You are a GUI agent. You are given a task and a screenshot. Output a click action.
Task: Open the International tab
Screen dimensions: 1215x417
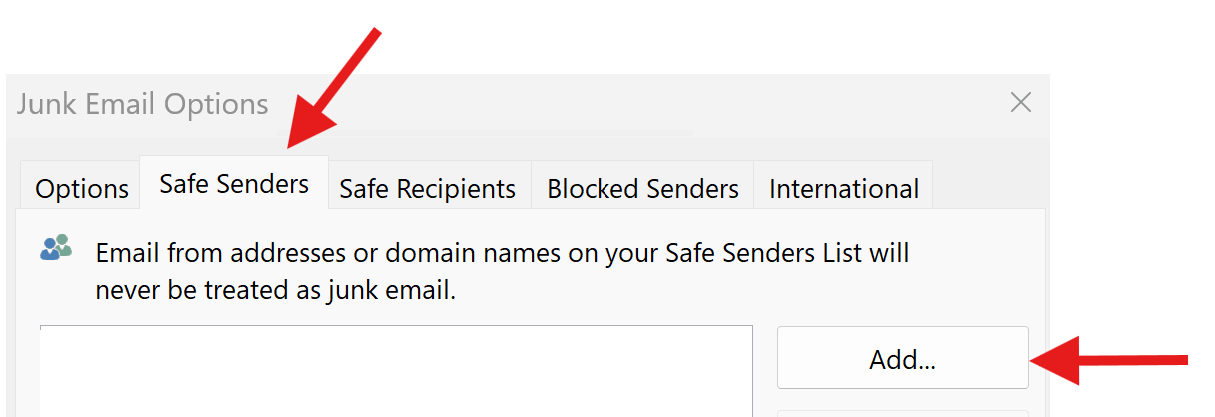(x=844, y=189)
